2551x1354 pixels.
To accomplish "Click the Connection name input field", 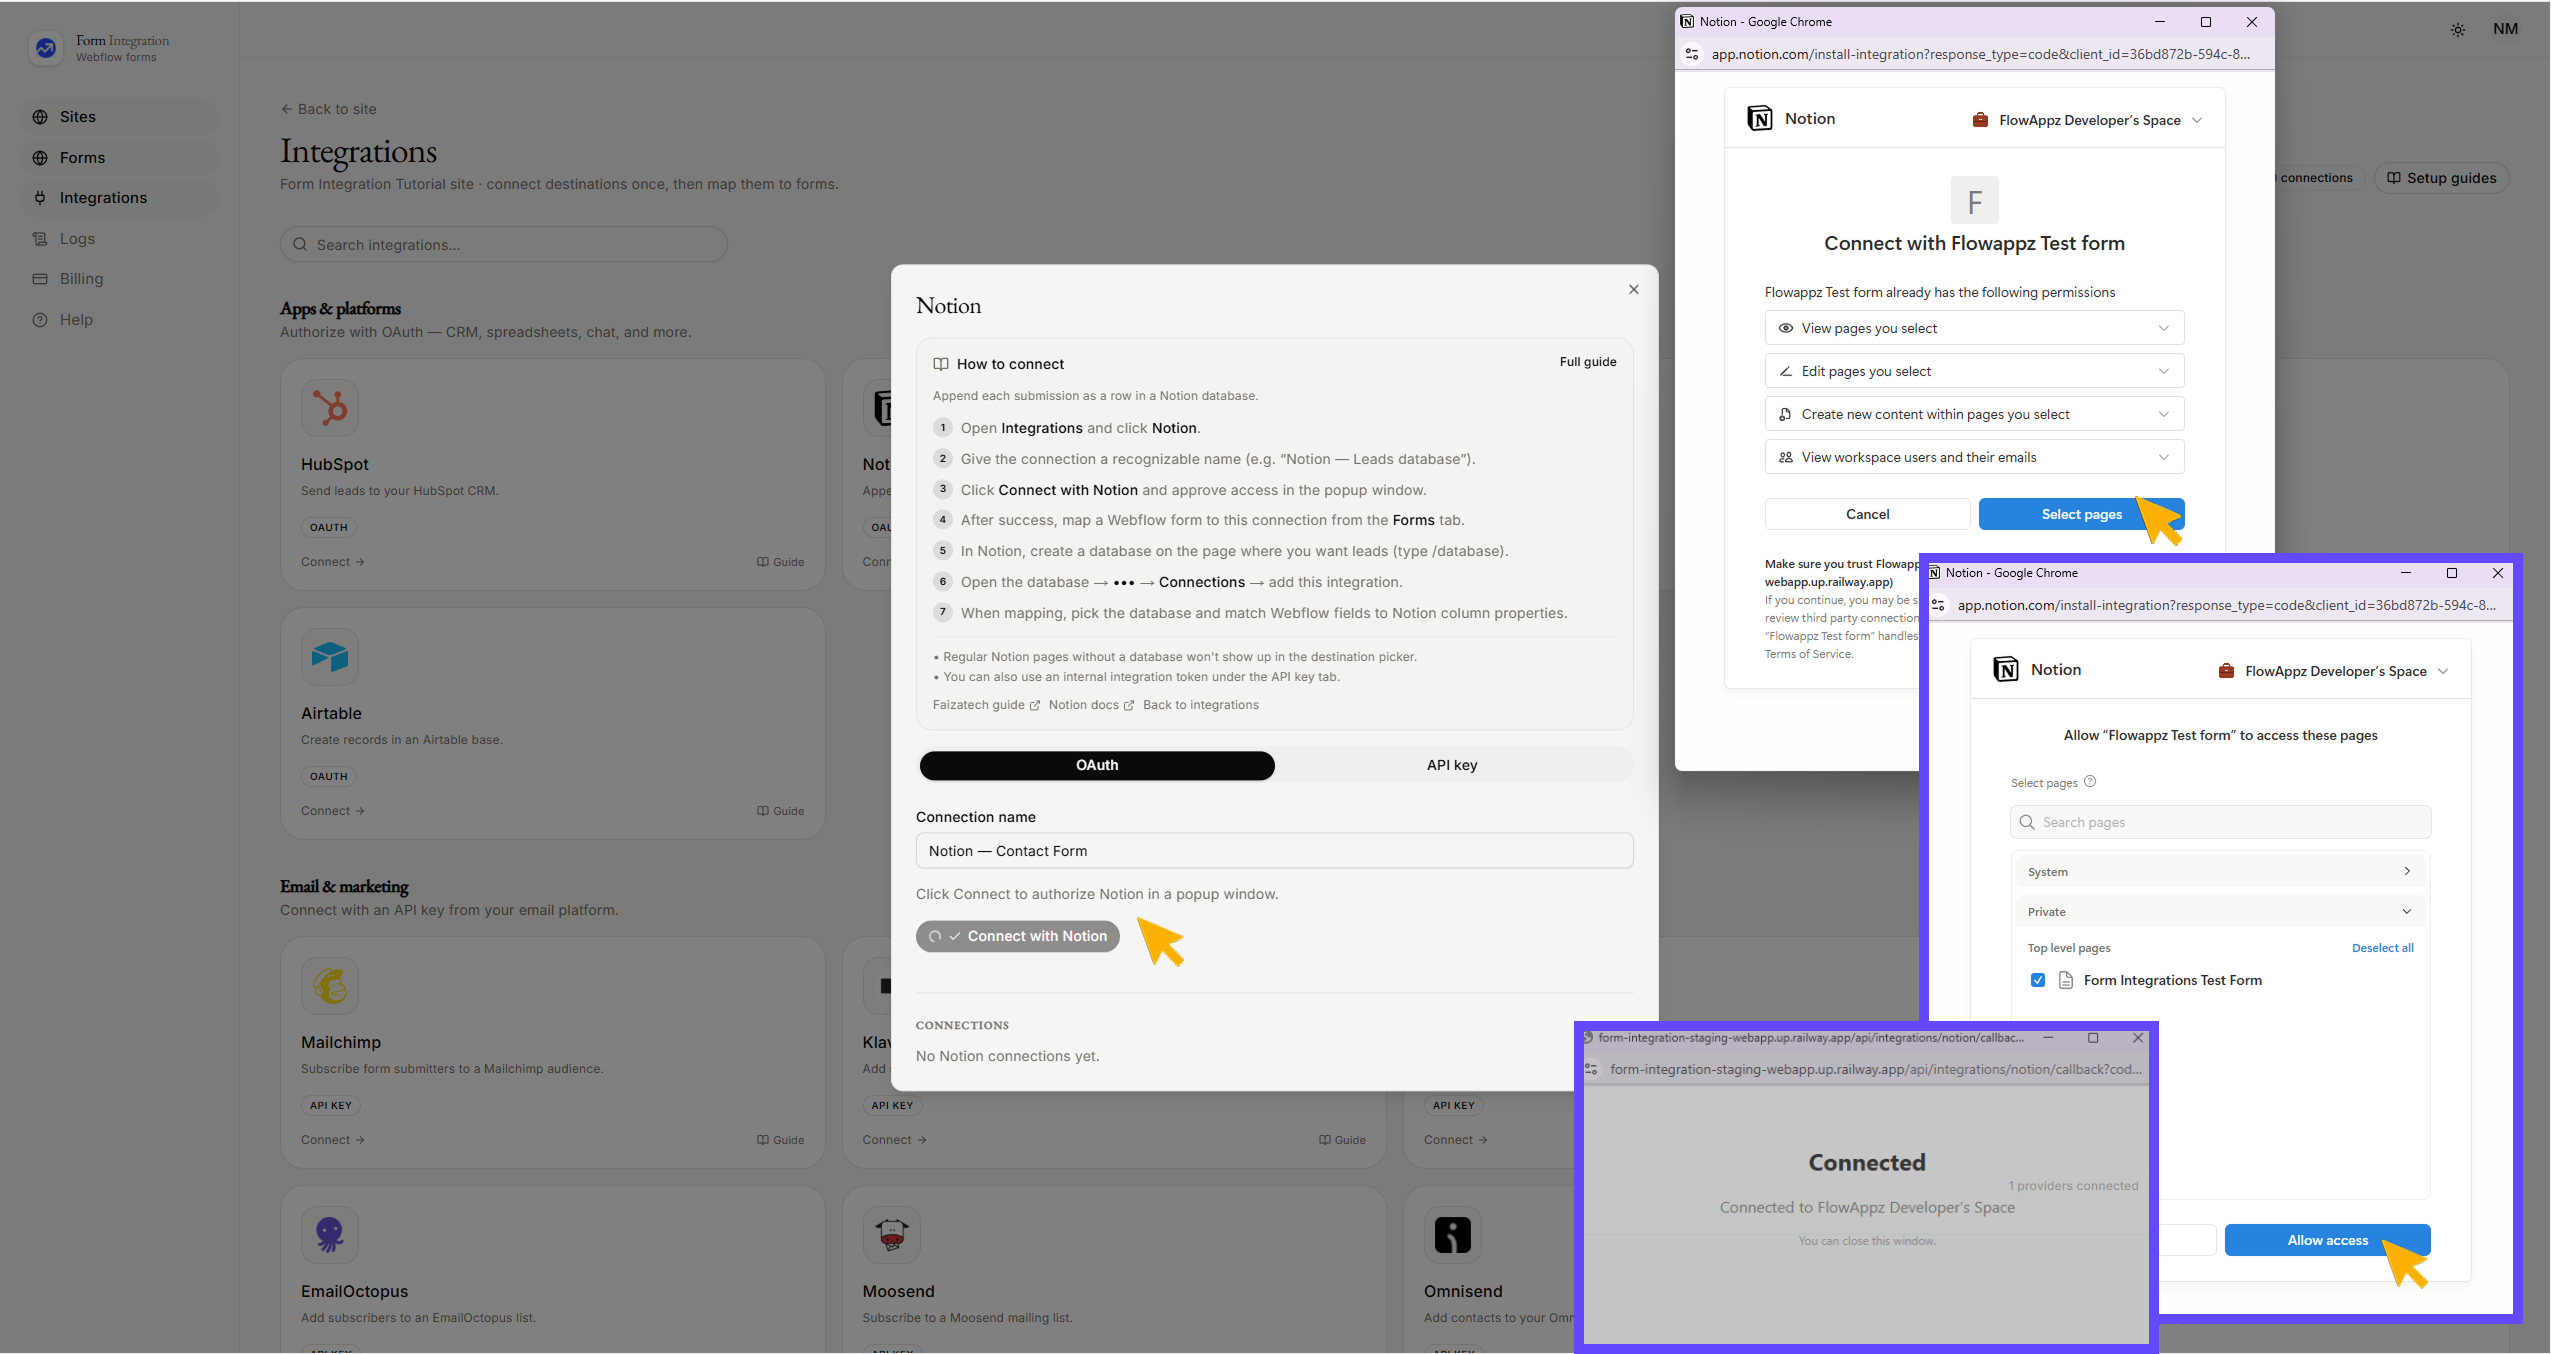I will pyautogui.click(x=1274, y=851).
